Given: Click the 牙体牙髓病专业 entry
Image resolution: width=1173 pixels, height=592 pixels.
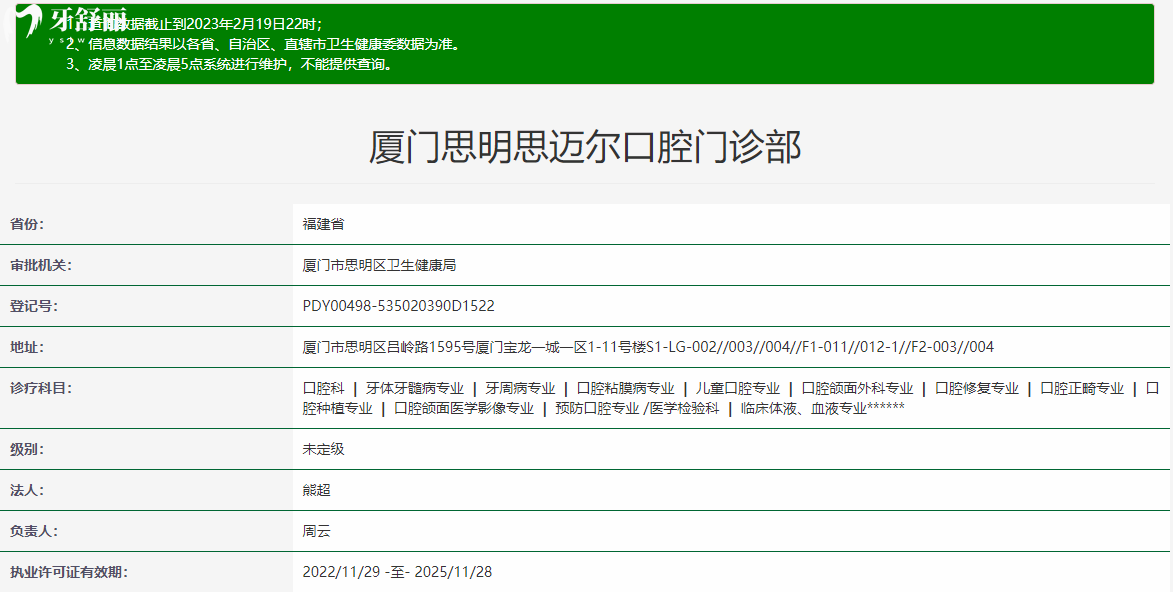Looking at the screenshot, I should (x=414, y=388).
